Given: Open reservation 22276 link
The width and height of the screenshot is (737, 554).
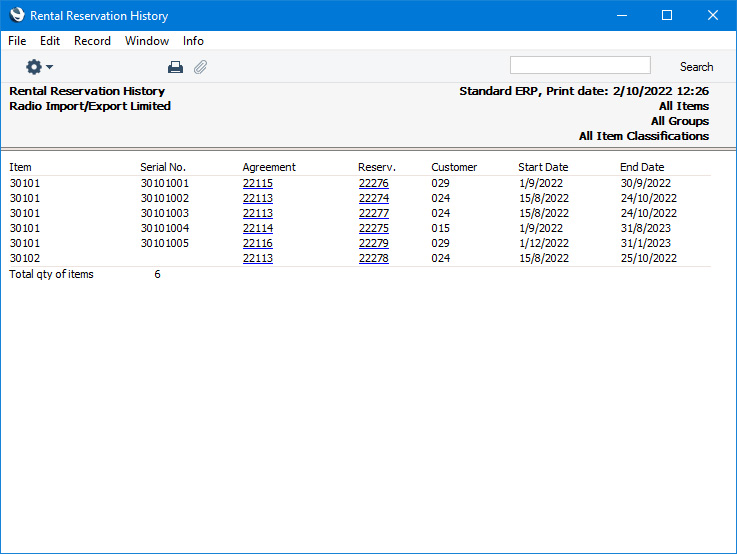Looking at the screenshot, I should click(374, 183).
